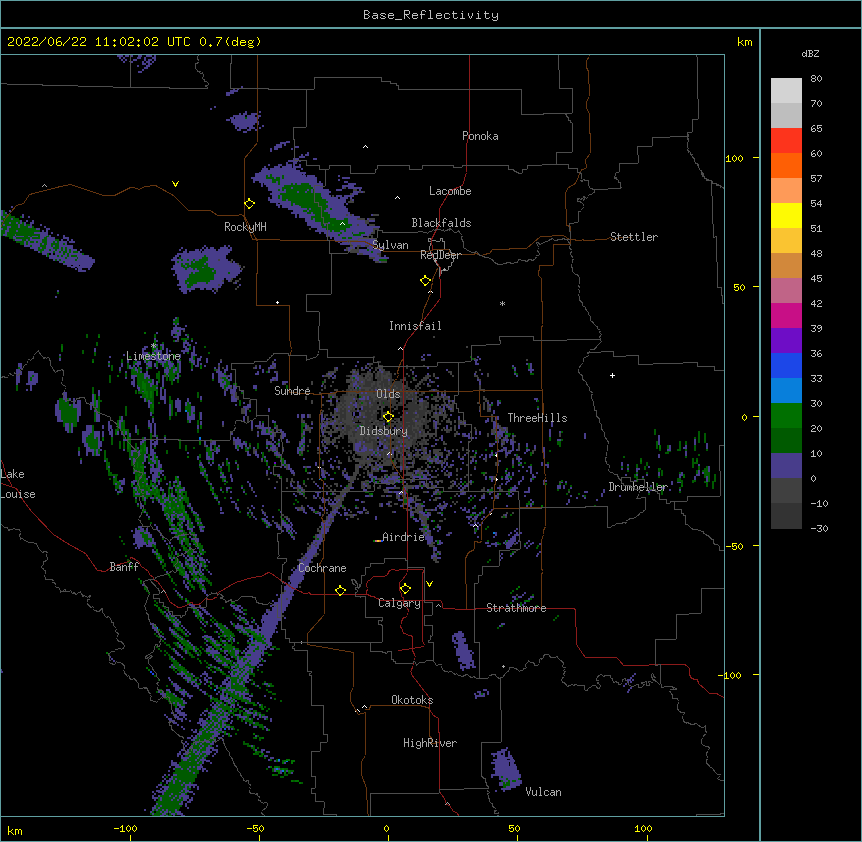Click the Olds label
Image resolution: width=862 pixels, height=842 pixels.
388,394
